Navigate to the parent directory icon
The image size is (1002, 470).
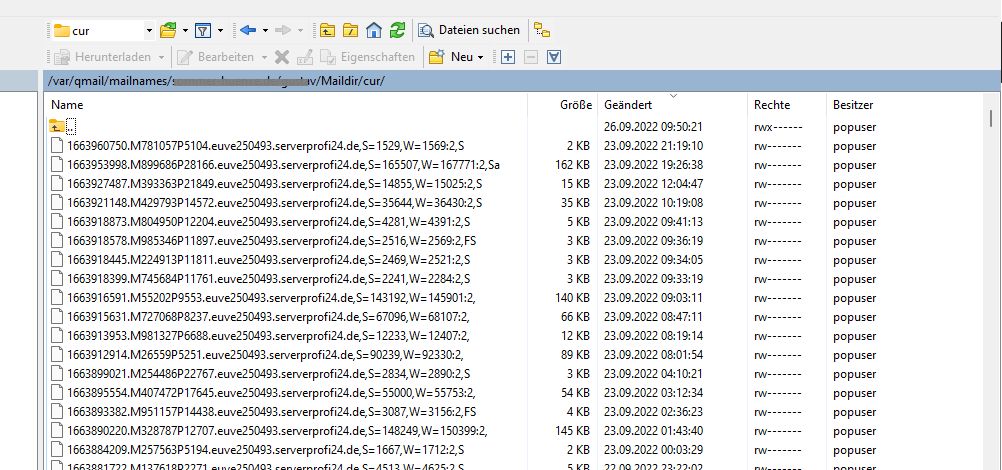pyautogui.click(x=328, y=30)
